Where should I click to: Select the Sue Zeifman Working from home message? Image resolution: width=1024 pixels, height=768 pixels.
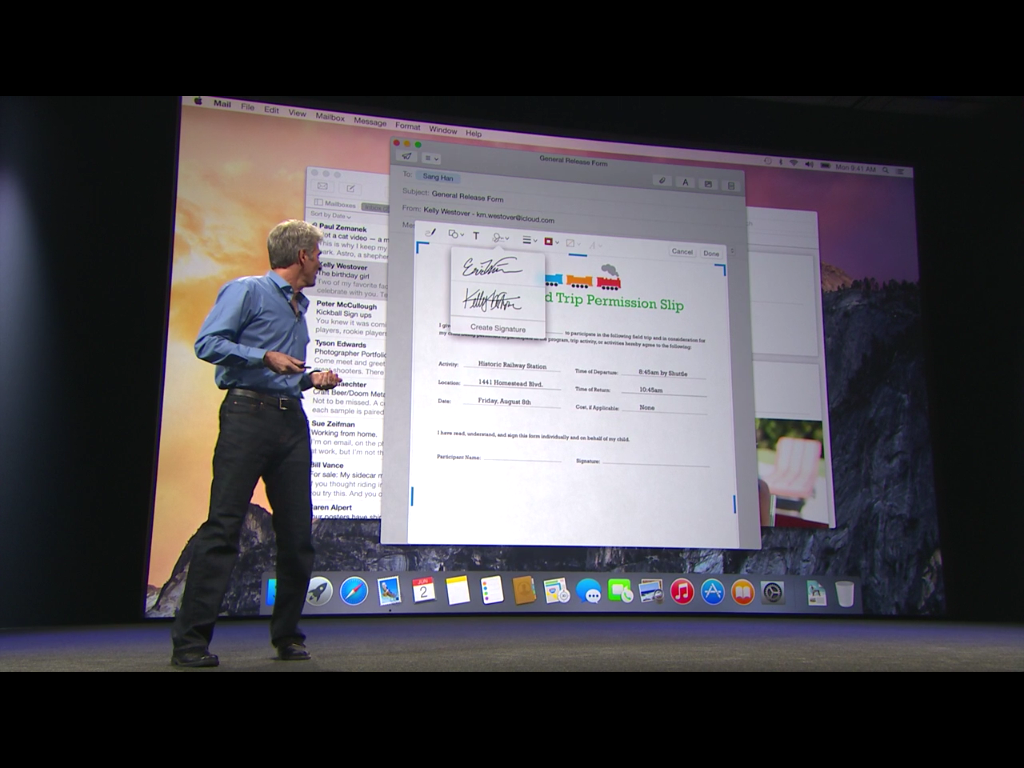tap(345, 438)
